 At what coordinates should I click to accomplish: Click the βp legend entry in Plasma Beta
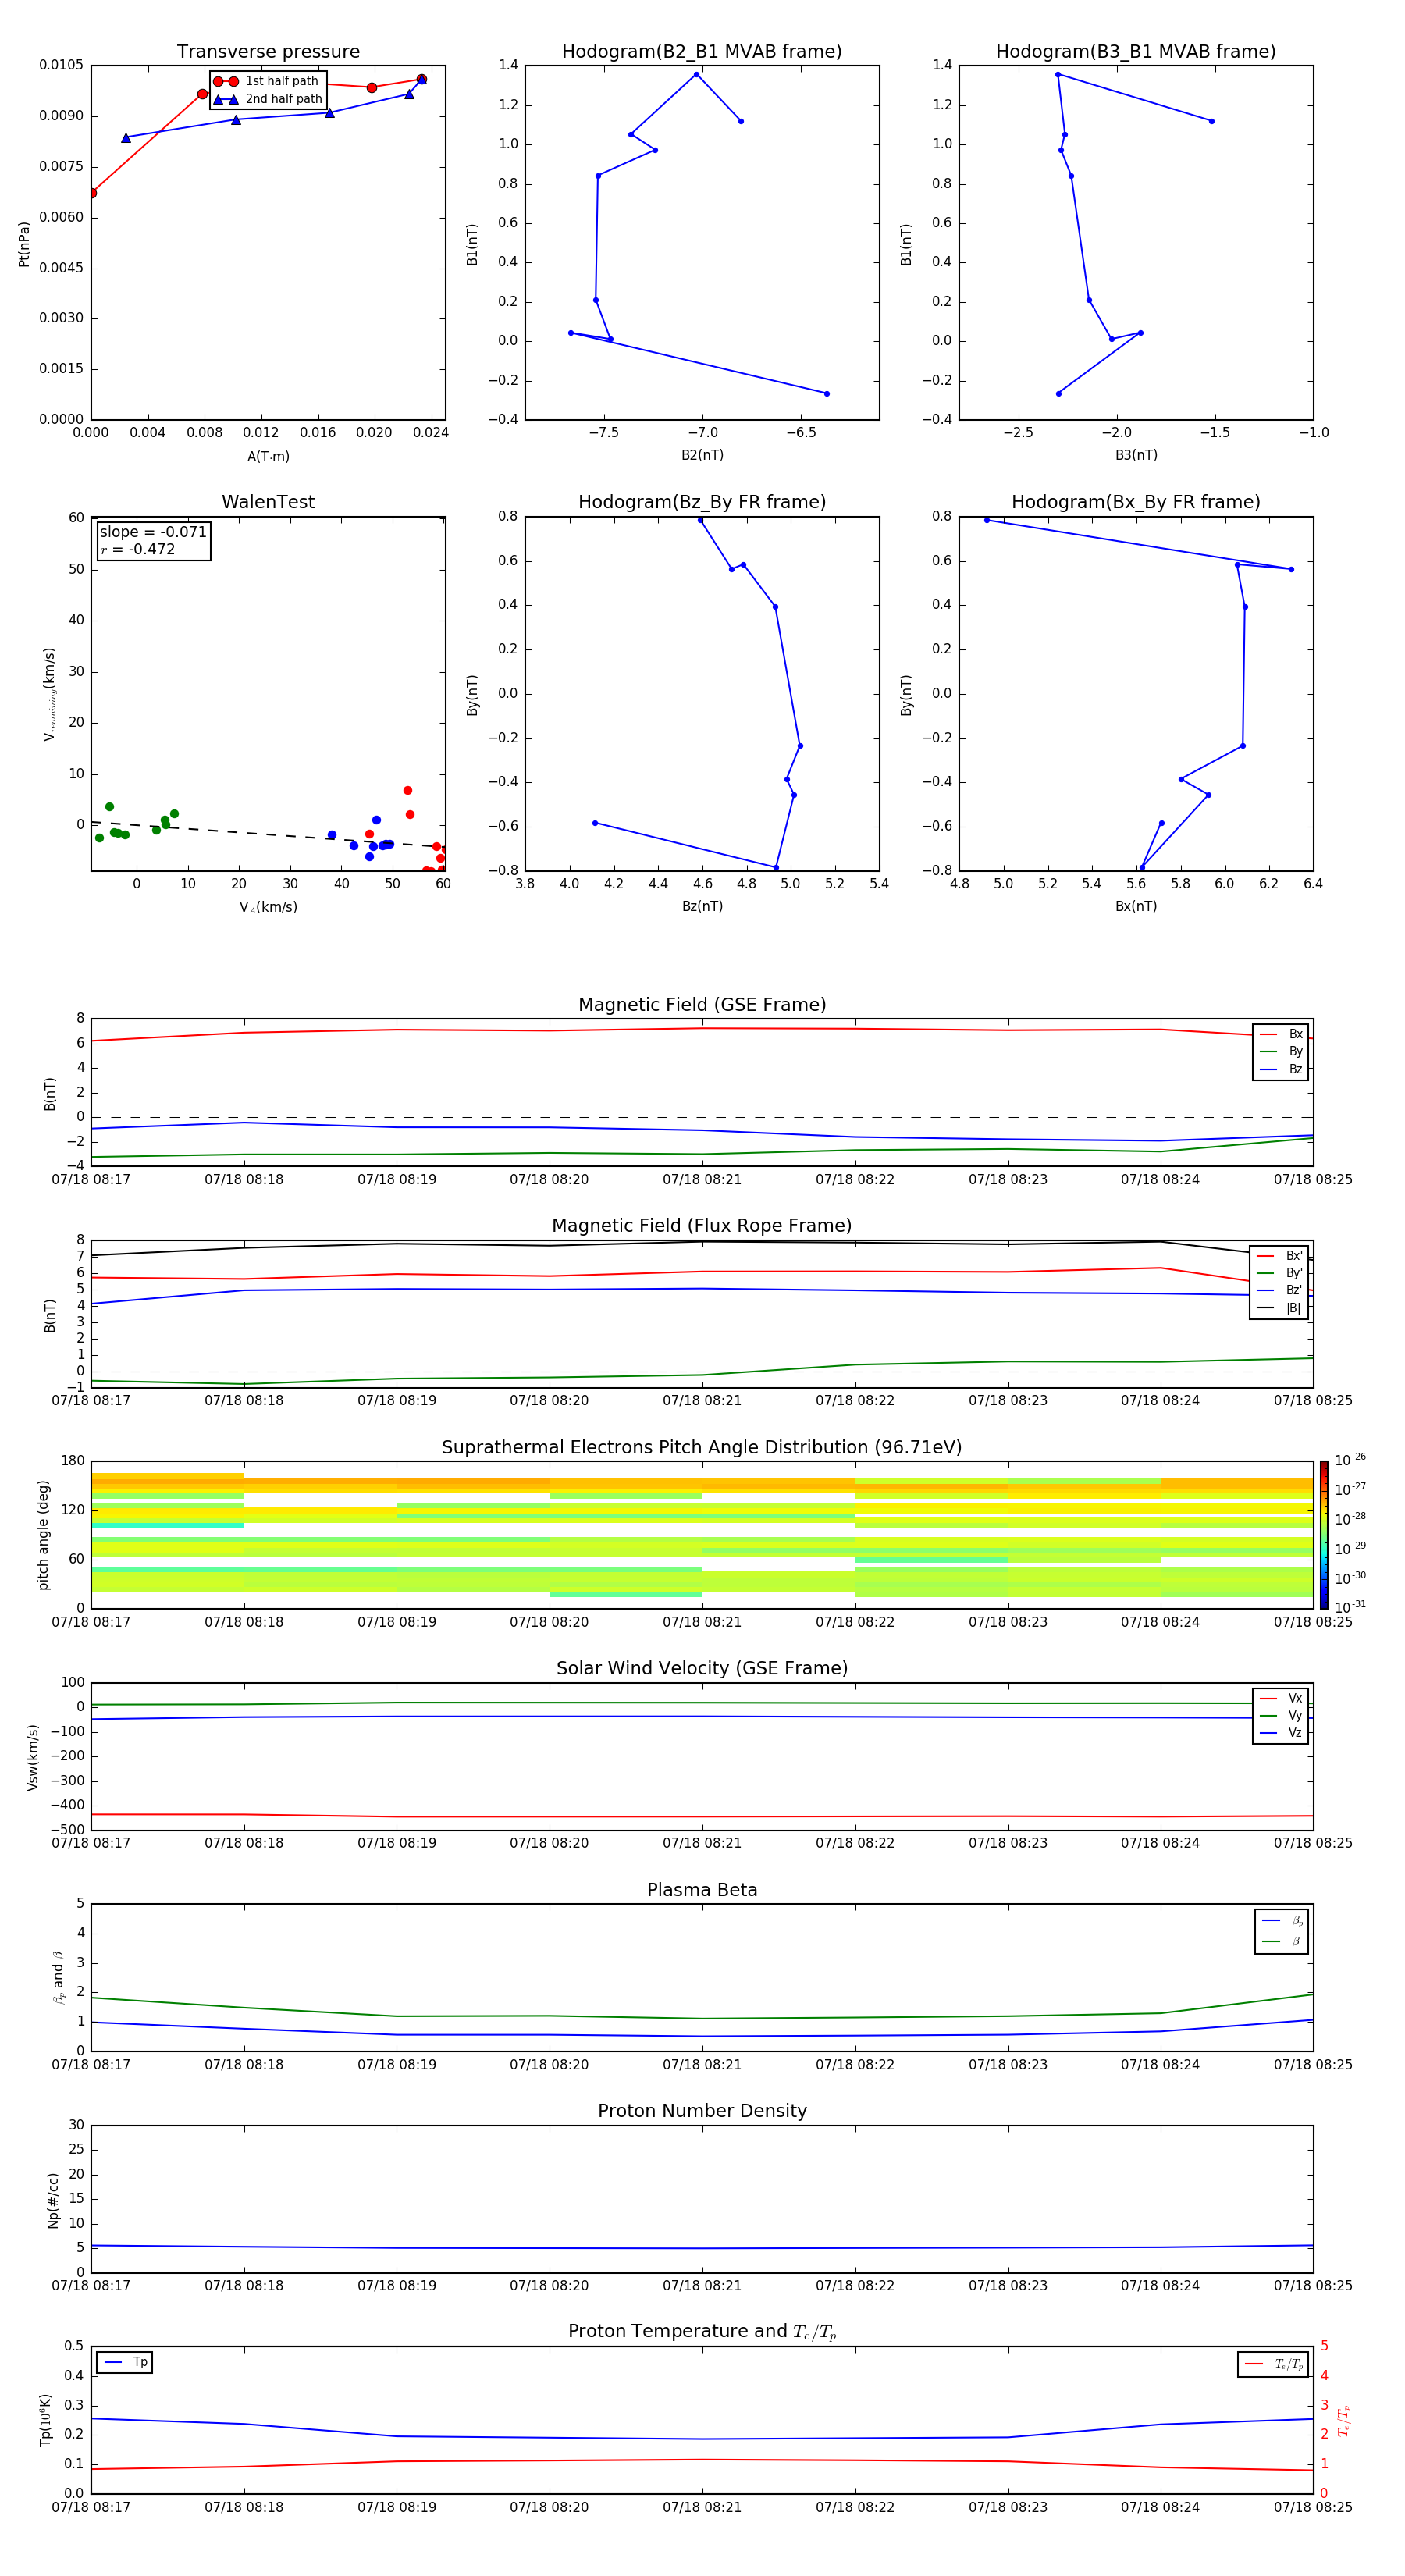(1282, 1920)
